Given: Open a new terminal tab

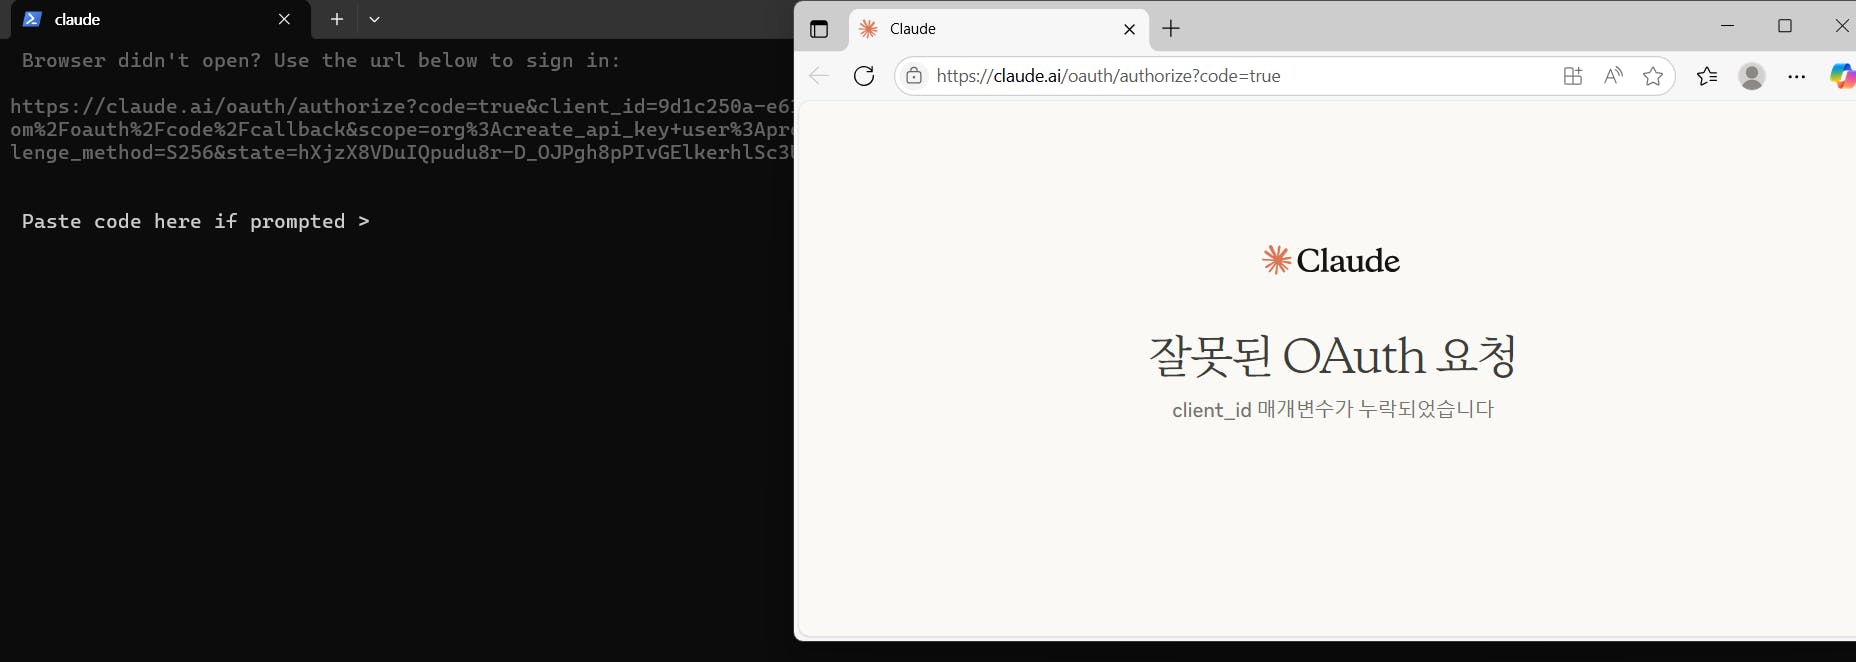Looking at the screenshot, I should (x=337, y=19).
